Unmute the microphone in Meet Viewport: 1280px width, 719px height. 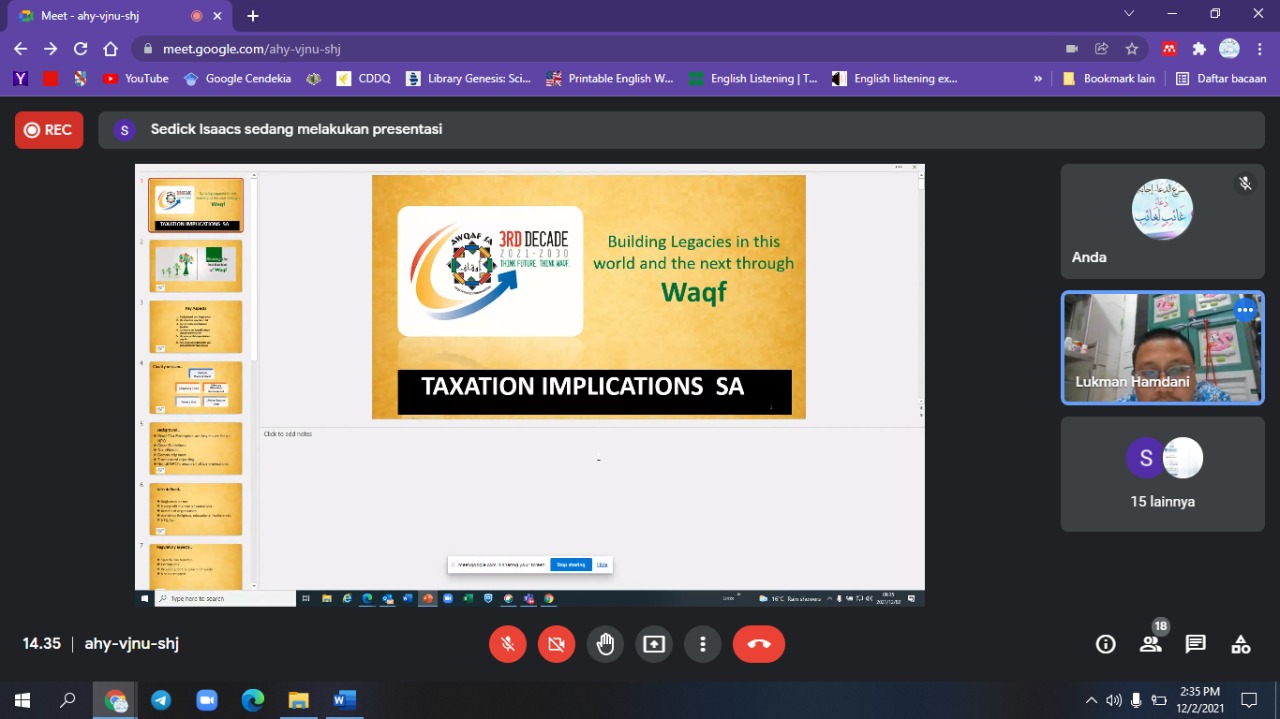click(x=508, y=644)
